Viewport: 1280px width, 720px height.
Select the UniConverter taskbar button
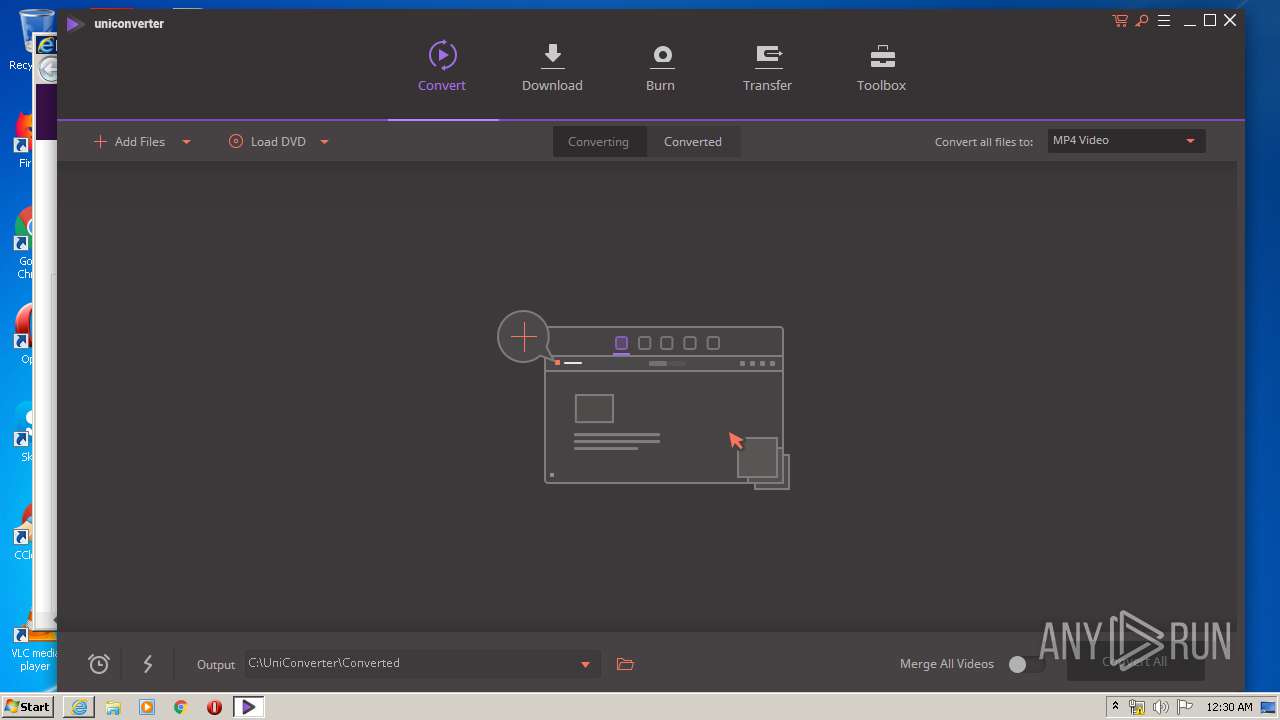point(248,707)
